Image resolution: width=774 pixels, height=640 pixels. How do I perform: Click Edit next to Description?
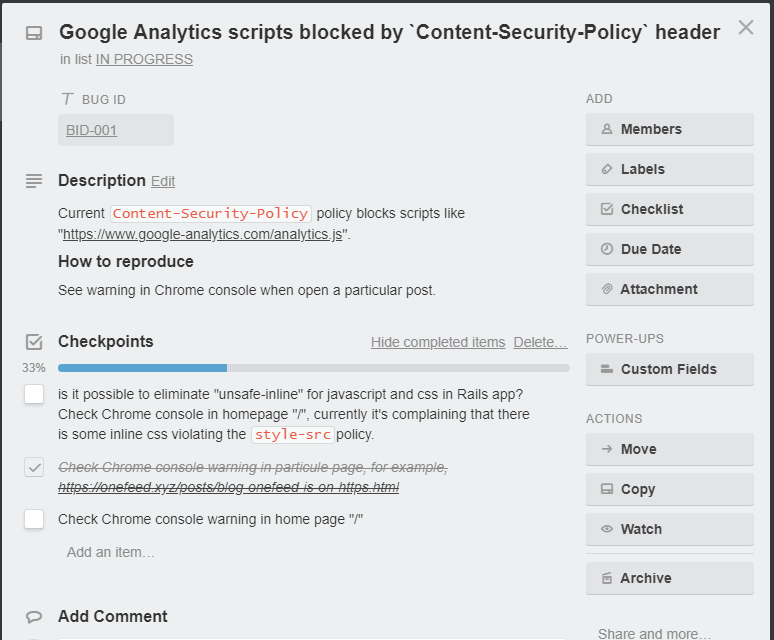[163, 181]
